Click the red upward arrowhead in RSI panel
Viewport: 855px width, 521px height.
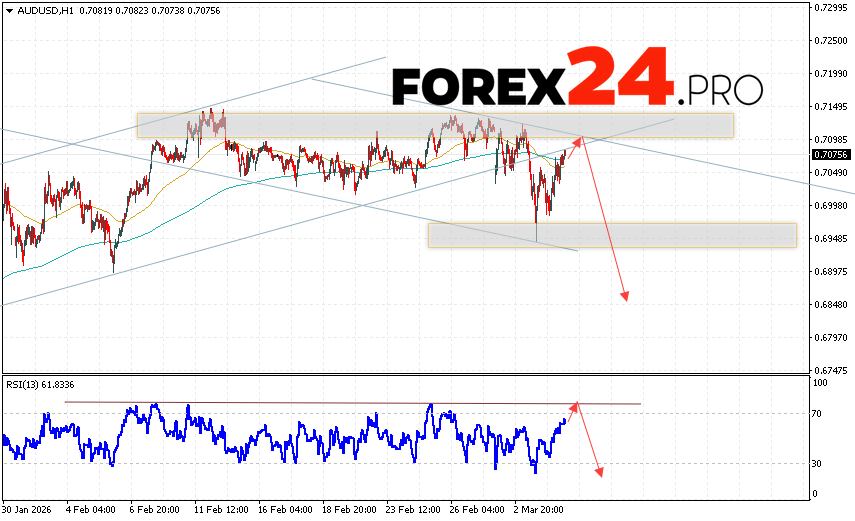coord(575,405)
